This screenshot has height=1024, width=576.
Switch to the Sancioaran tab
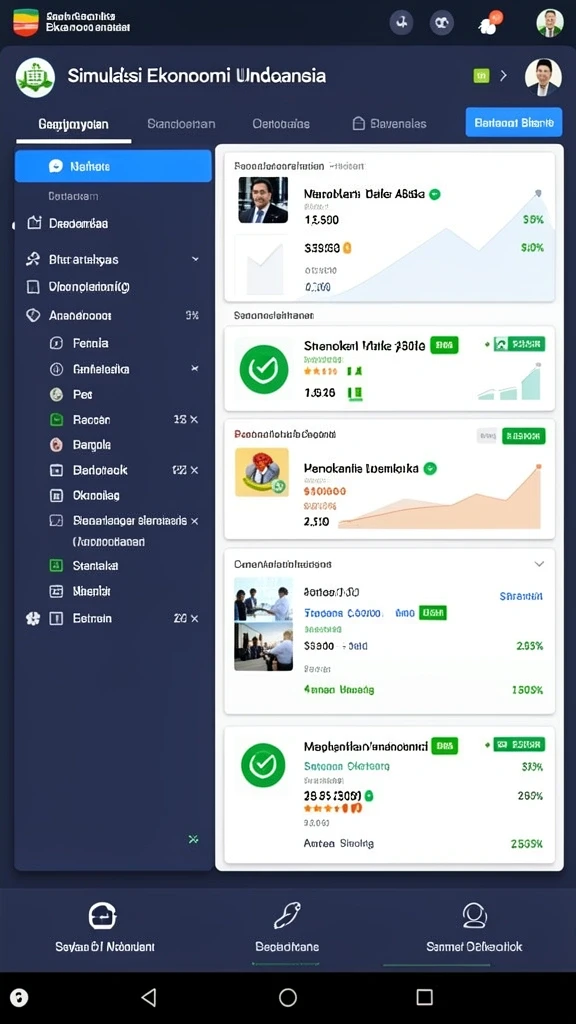pos(181,123)
